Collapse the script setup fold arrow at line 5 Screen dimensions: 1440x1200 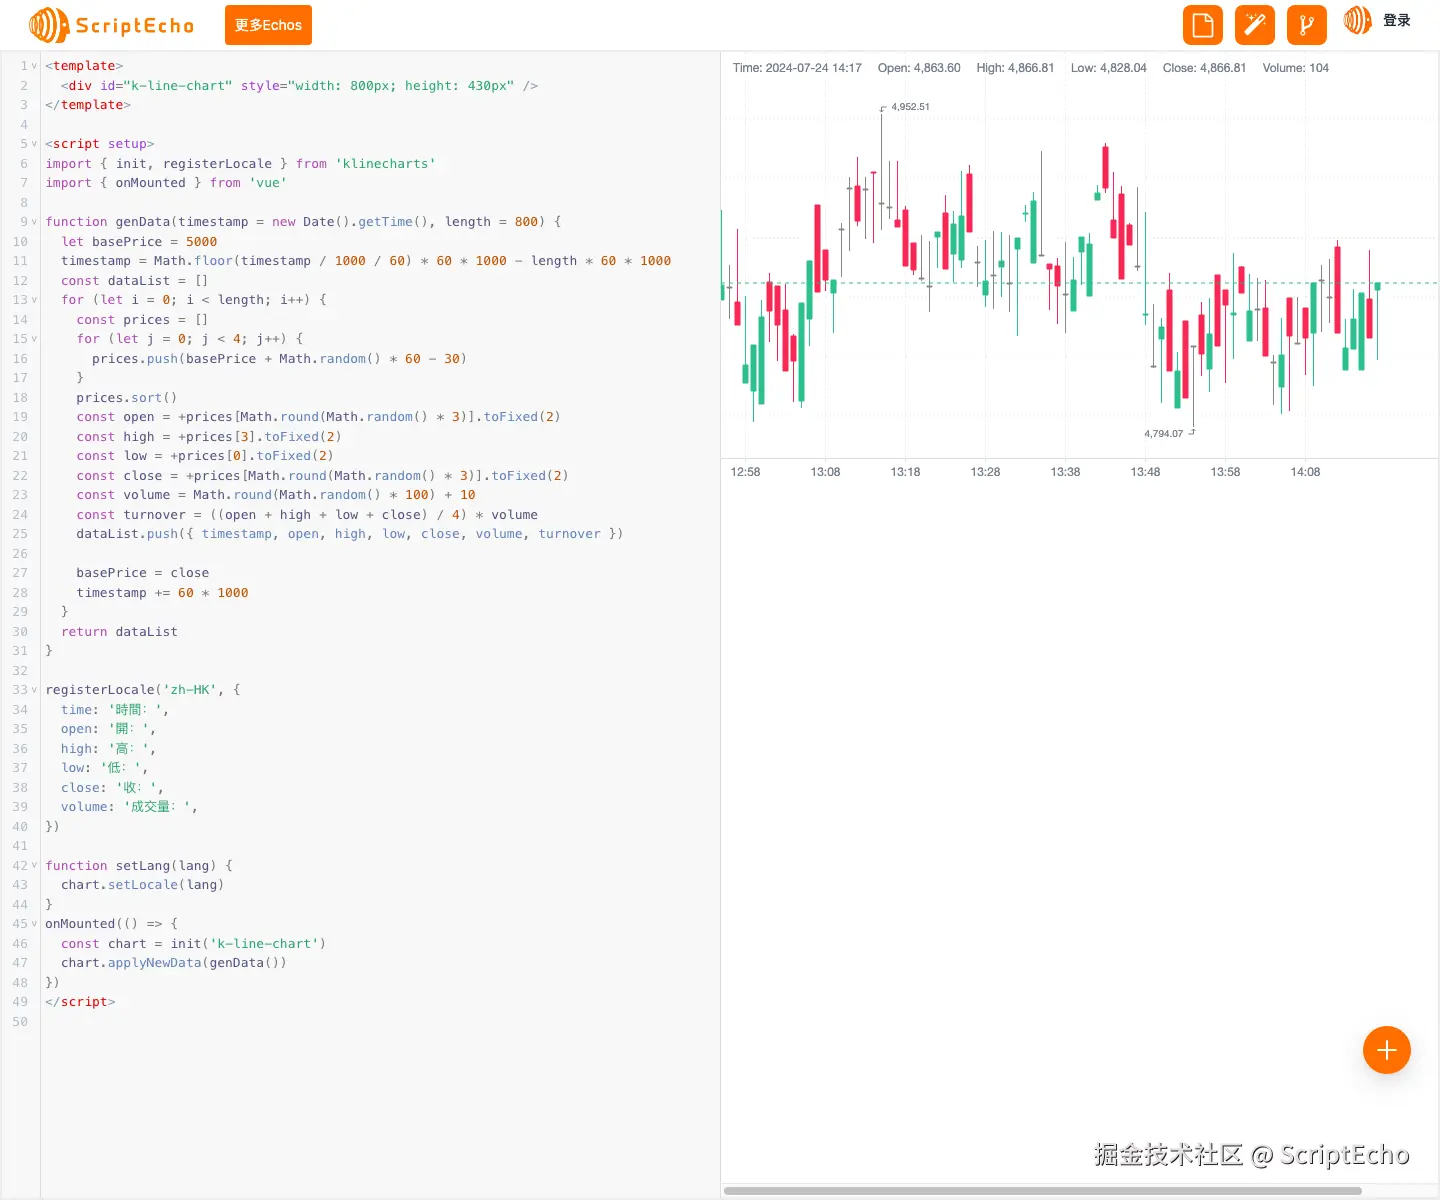pos(35,144)
